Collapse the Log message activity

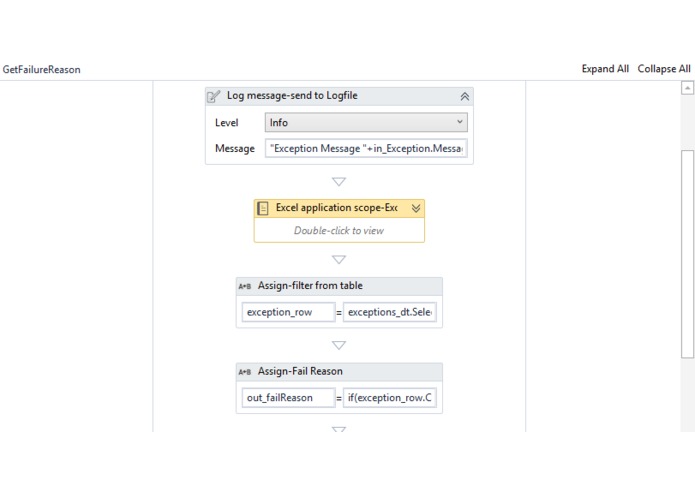465,96
